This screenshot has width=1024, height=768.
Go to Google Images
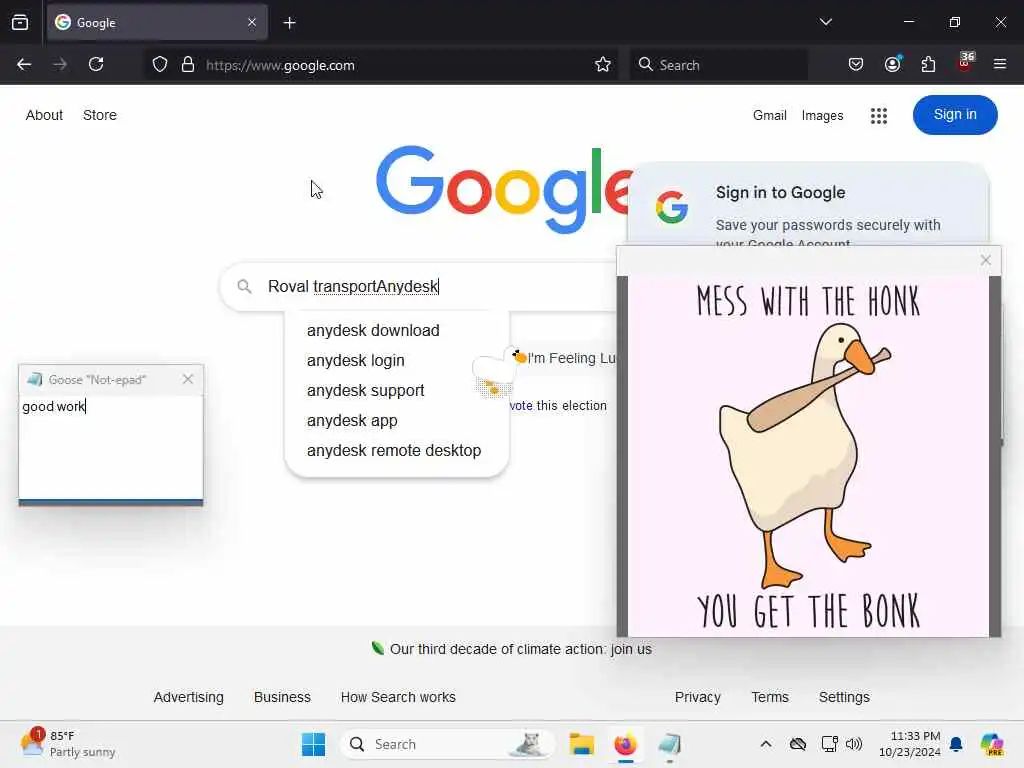[822, 116]
